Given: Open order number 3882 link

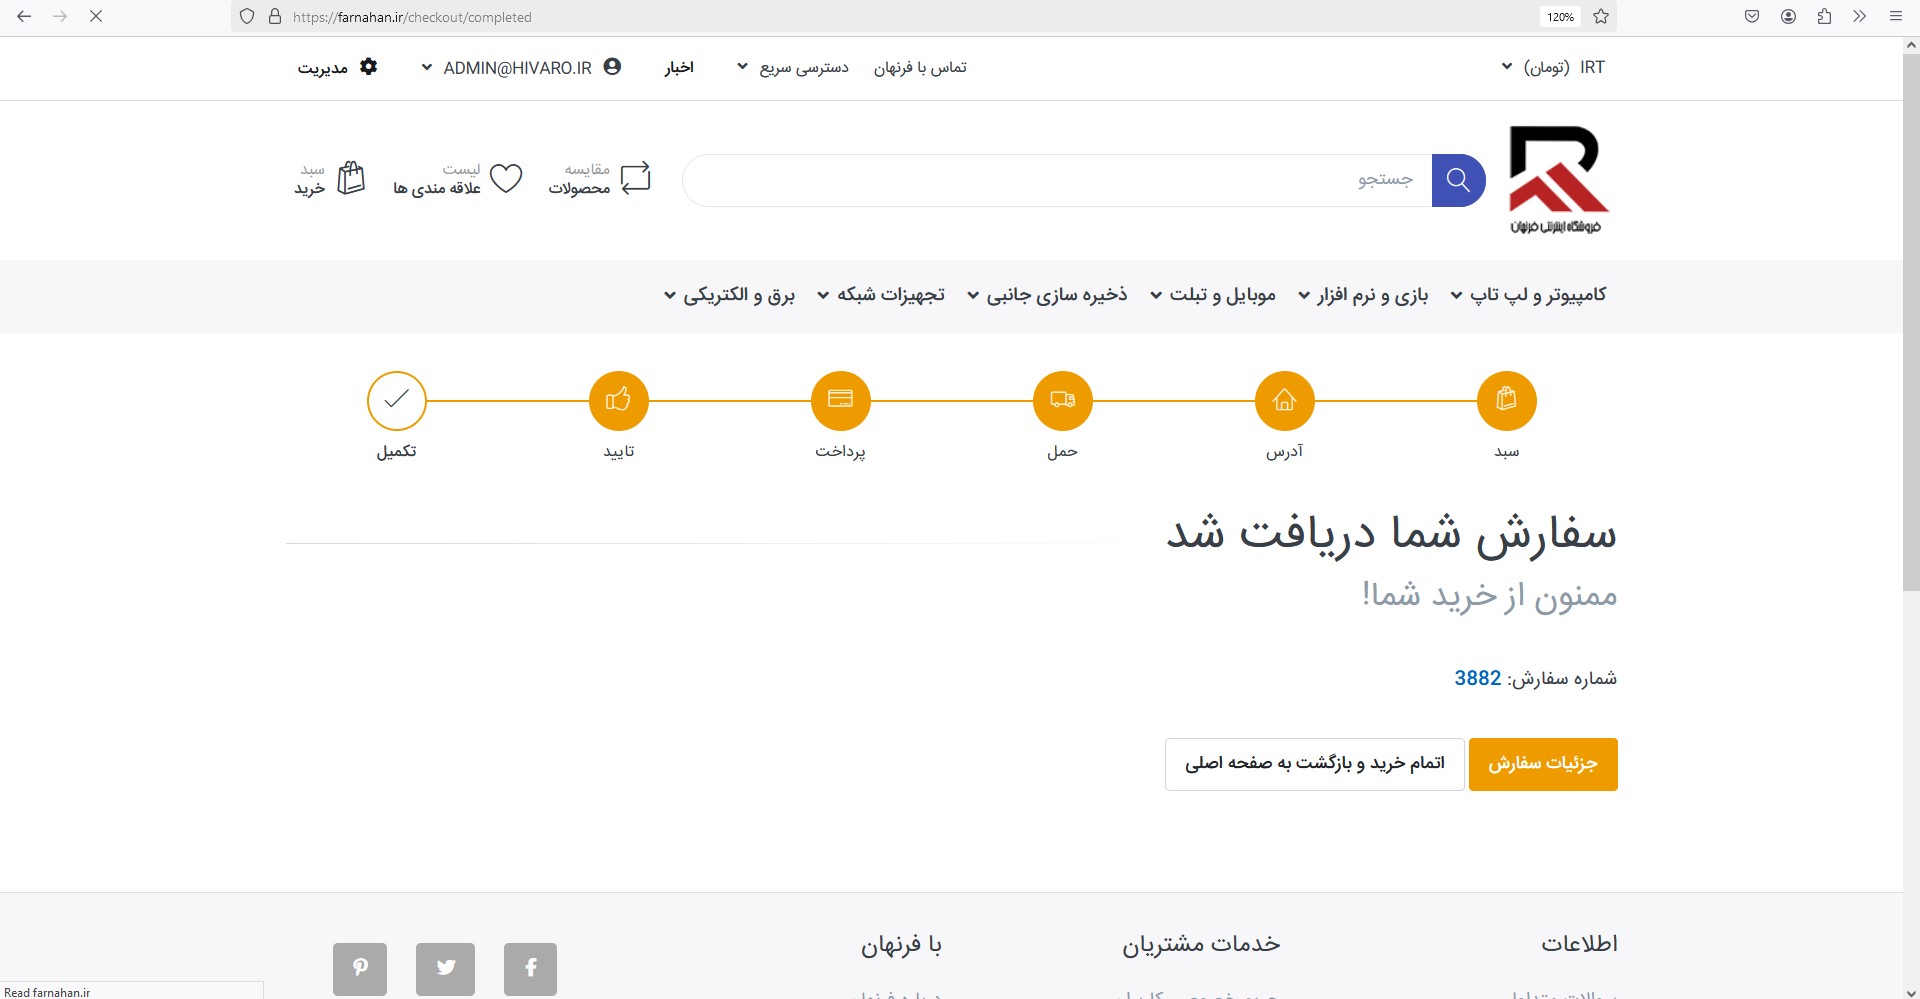Looking at the screenshot, I should click(x=1477, y=678).
